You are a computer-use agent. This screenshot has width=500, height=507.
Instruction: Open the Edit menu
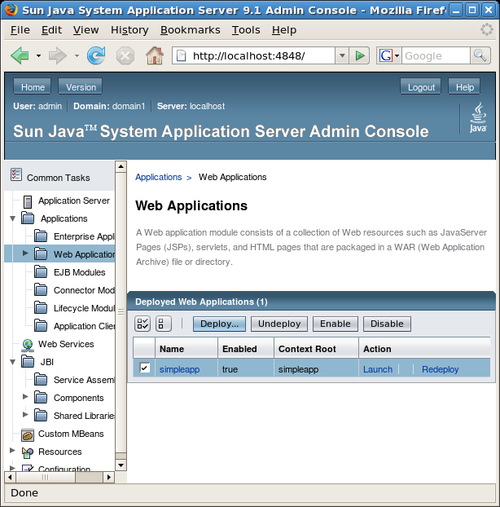click(51, 30)
